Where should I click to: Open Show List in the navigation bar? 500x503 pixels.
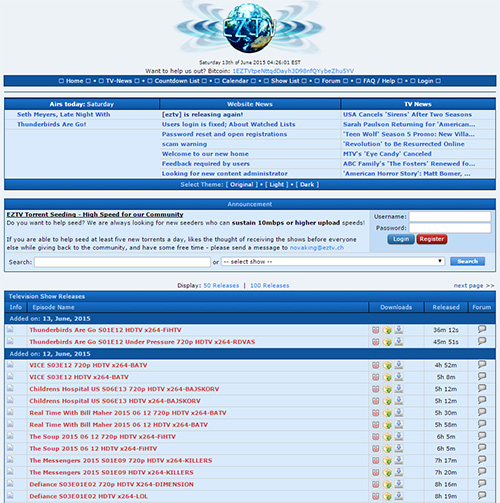click(285, 81)
